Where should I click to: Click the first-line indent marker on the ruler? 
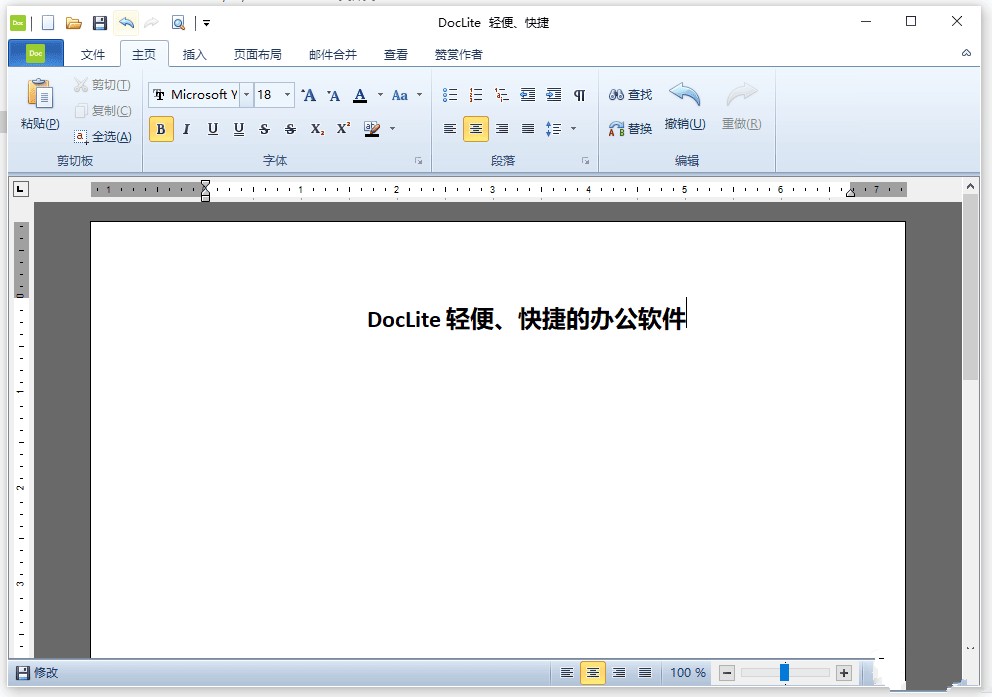point(205,185)
